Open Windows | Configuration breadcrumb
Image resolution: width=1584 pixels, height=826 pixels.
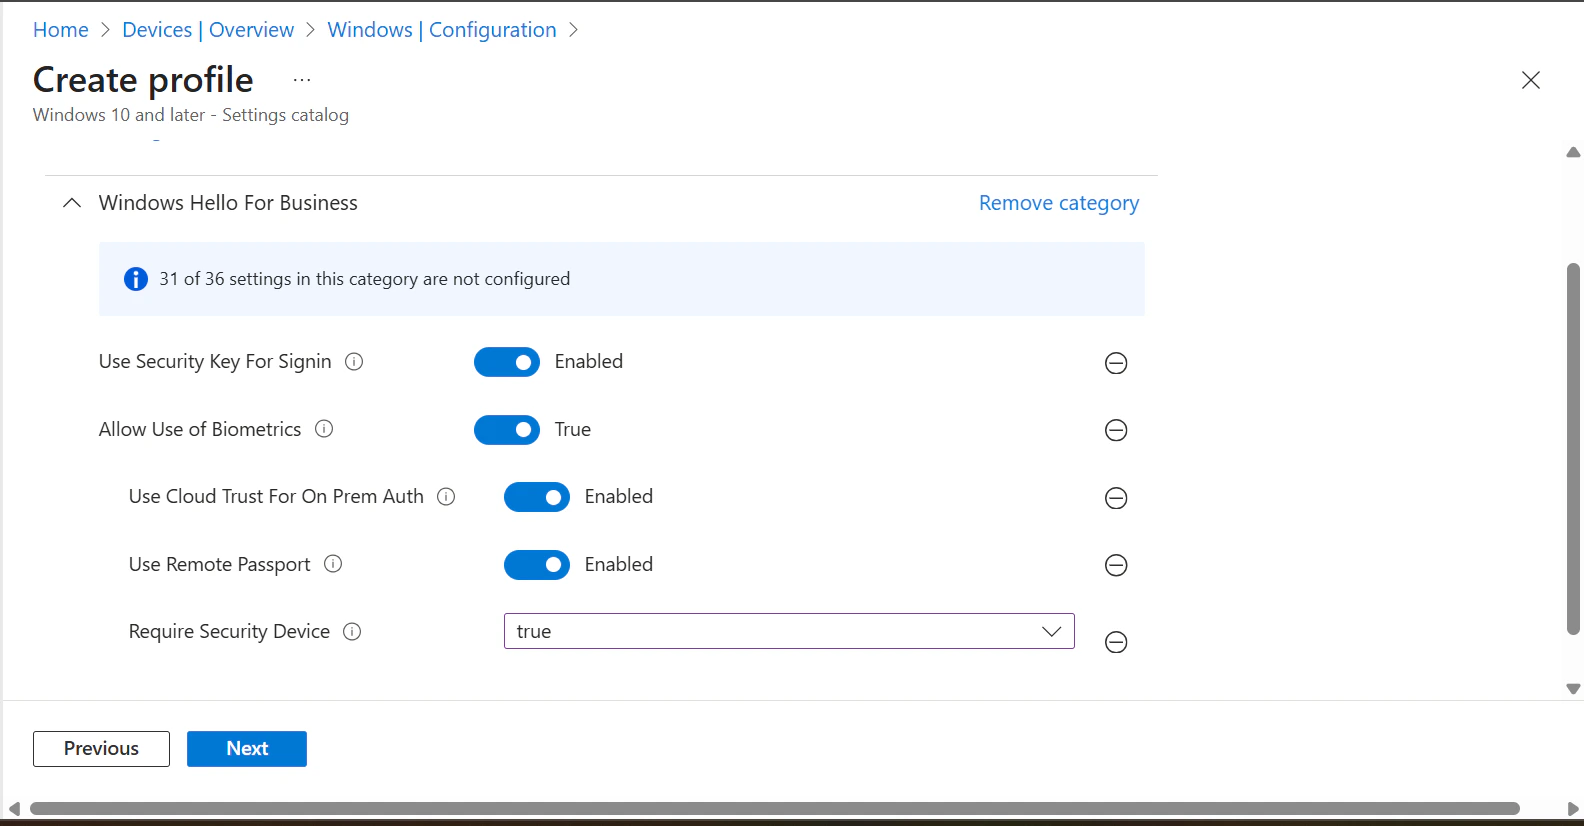pyautogui.click(x=442, y=30)
